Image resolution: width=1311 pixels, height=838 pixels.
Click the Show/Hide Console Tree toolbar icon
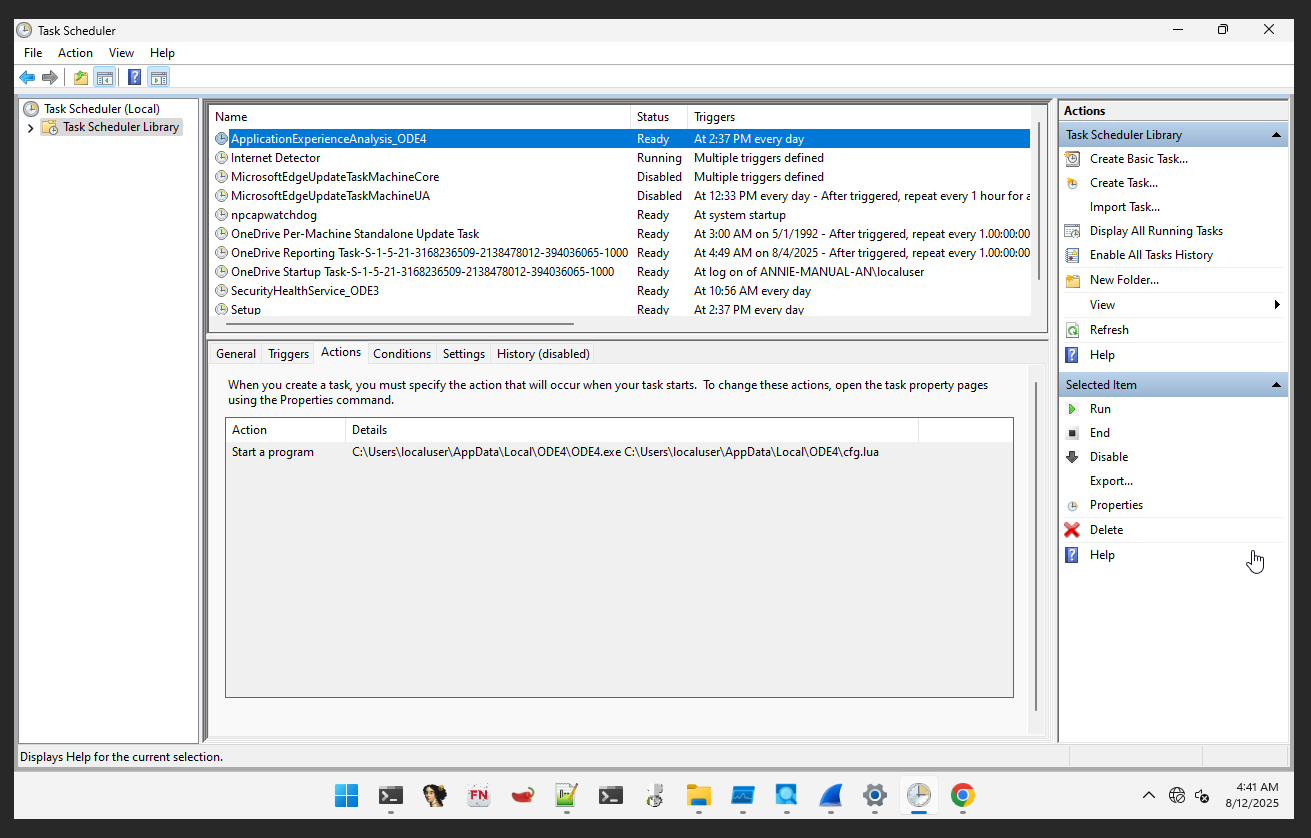click(104, 78)
